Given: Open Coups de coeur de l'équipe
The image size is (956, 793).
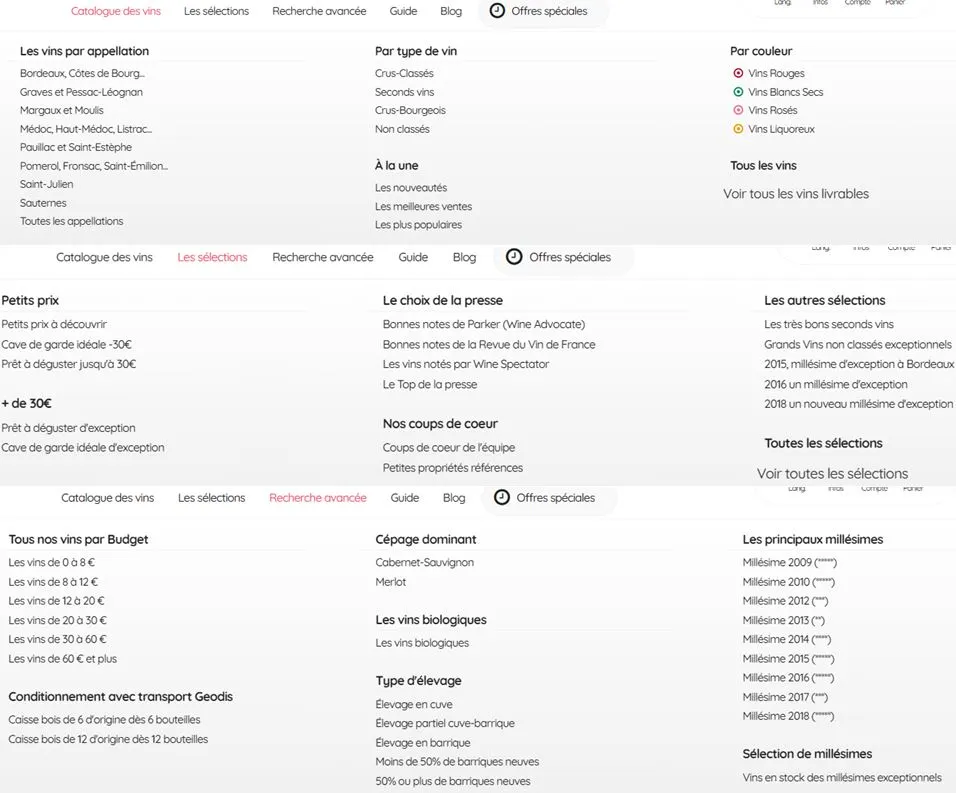Looking at the screenshot, I should pyautogui.click(x=448, y=447).
